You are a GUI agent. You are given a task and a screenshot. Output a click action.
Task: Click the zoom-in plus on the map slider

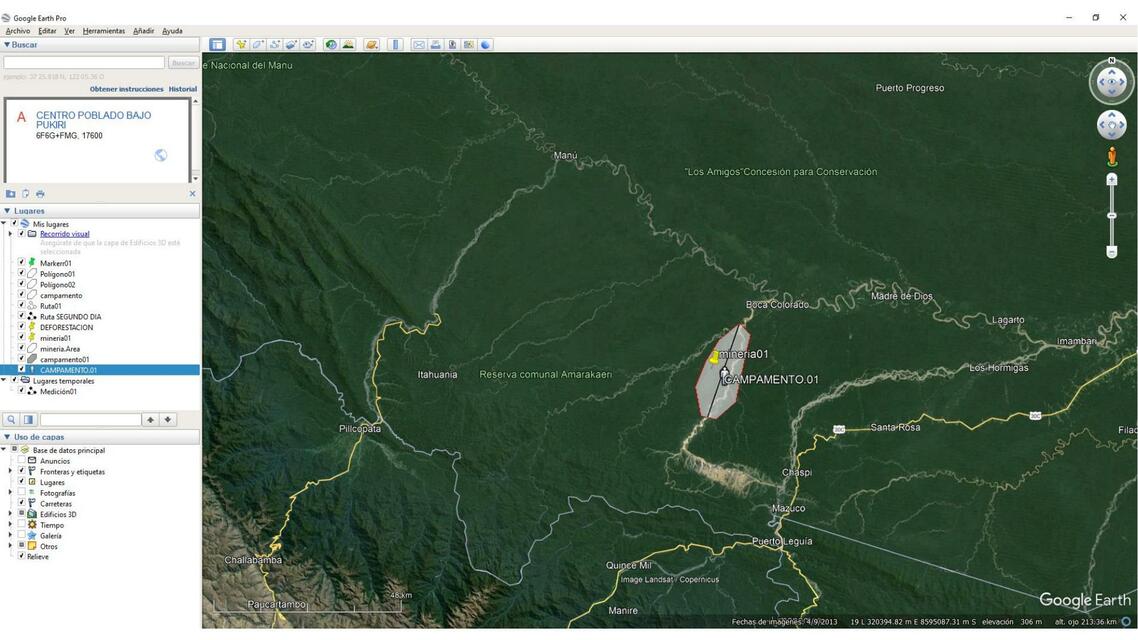[1111, 179]
